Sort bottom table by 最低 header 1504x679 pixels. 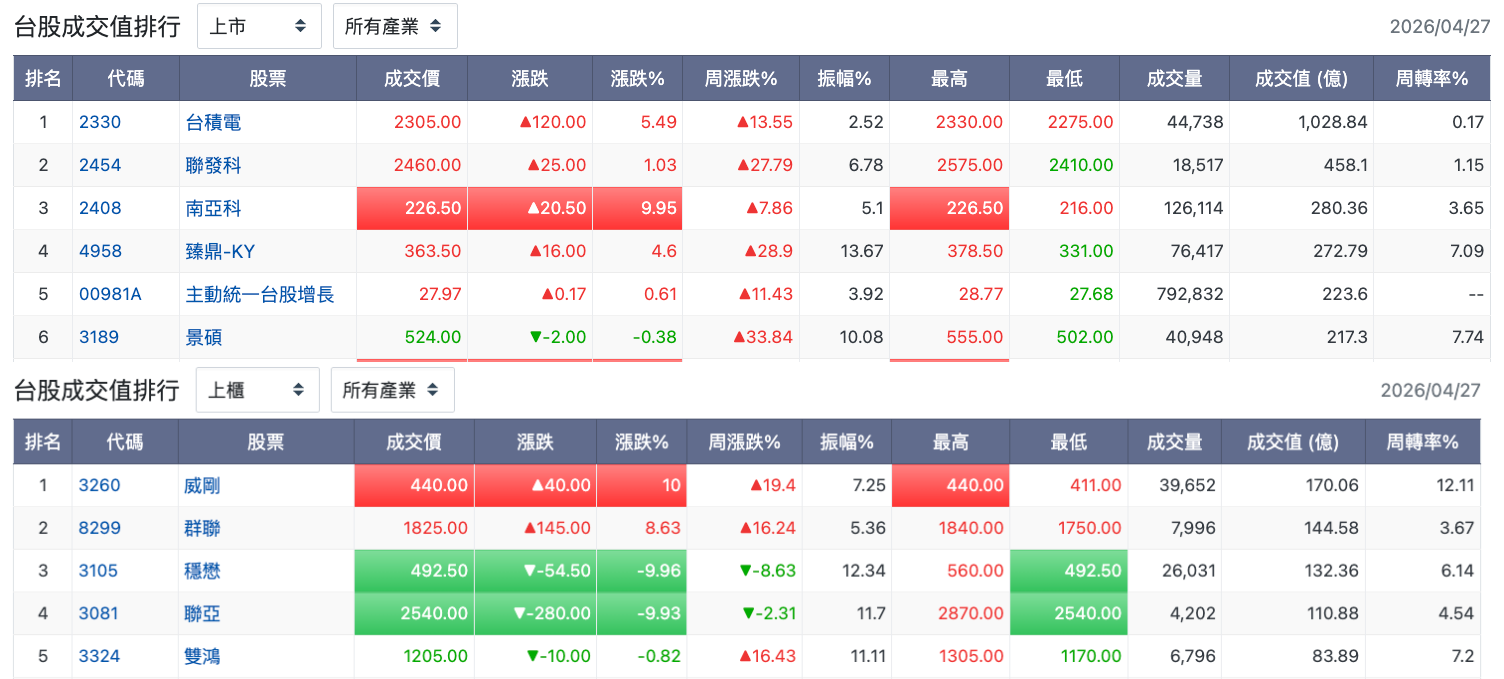pos(1068,441)
